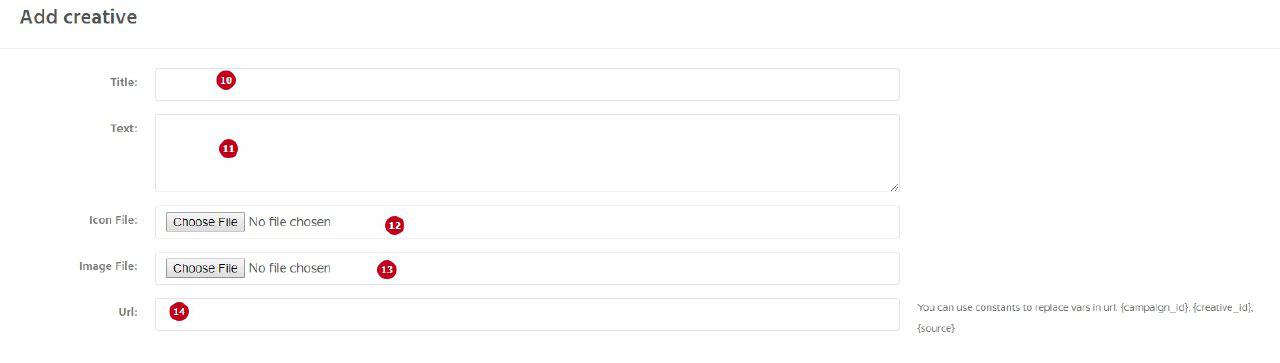Click the red marker numbered 10
This screenshot has height=363, width=1280.
pos(226,80)
